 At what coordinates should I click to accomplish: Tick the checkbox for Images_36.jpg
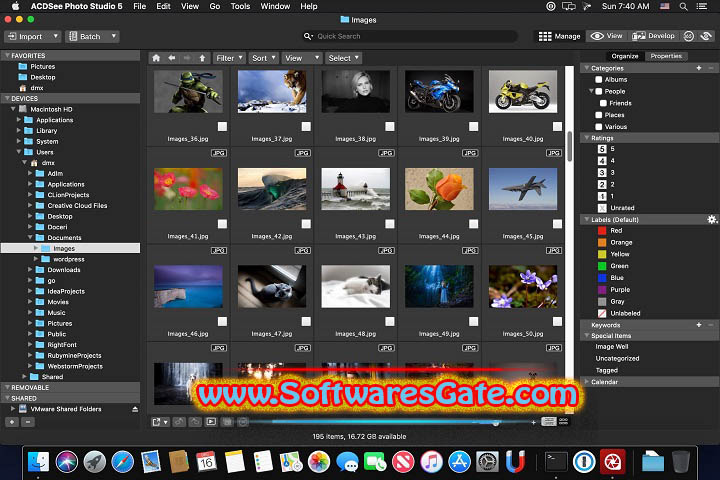click(222, 126)
